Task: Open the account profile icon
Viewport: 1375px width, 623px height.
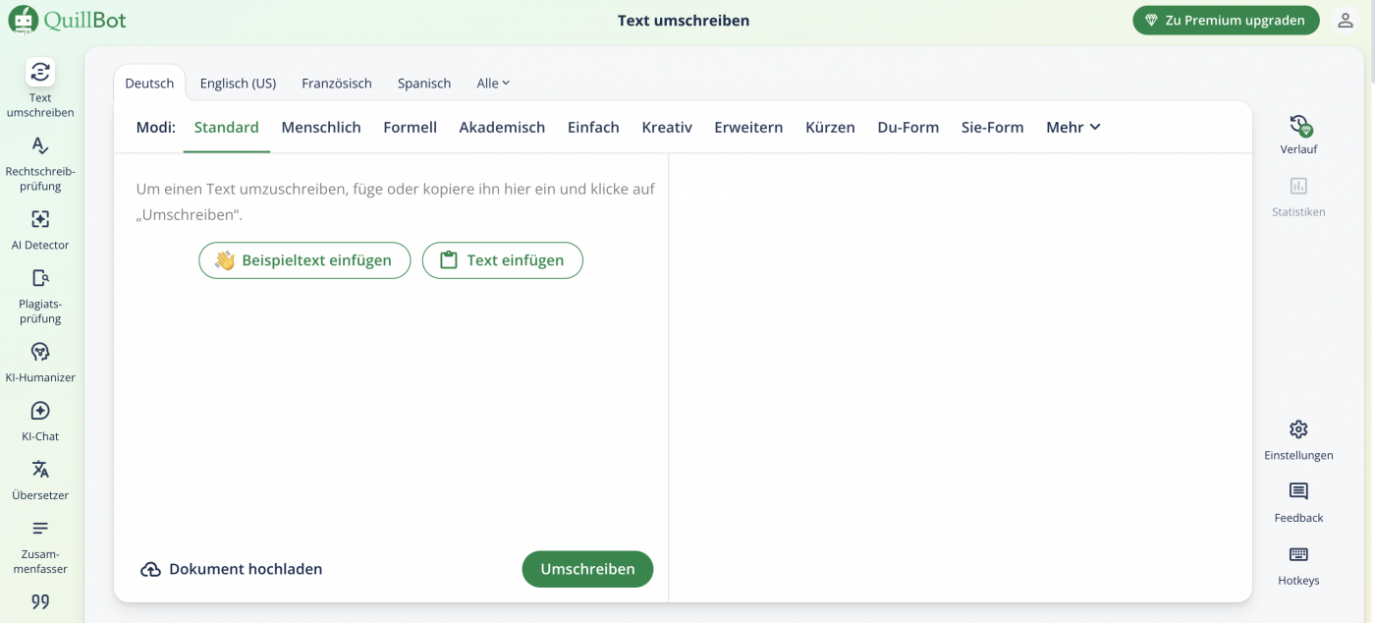Action: coord(1345,19)
